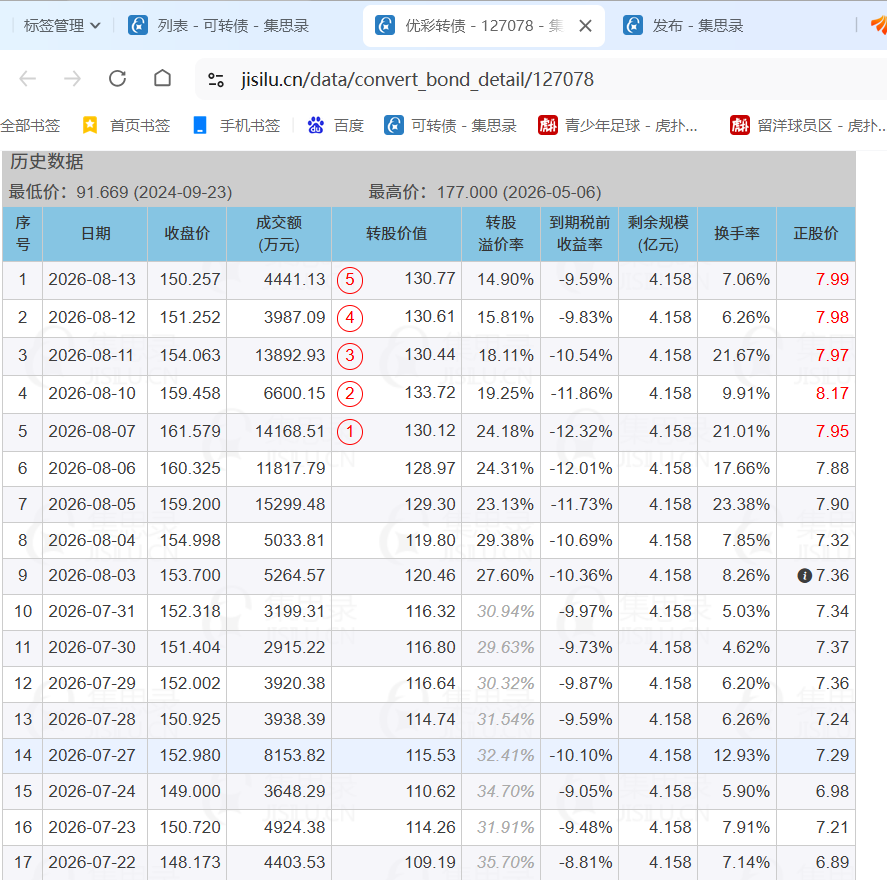The image size is (887, 880).
Task: Close the 优彩转债 - 127078 tab
Action: pyautogui.click(x=585, y=26)
